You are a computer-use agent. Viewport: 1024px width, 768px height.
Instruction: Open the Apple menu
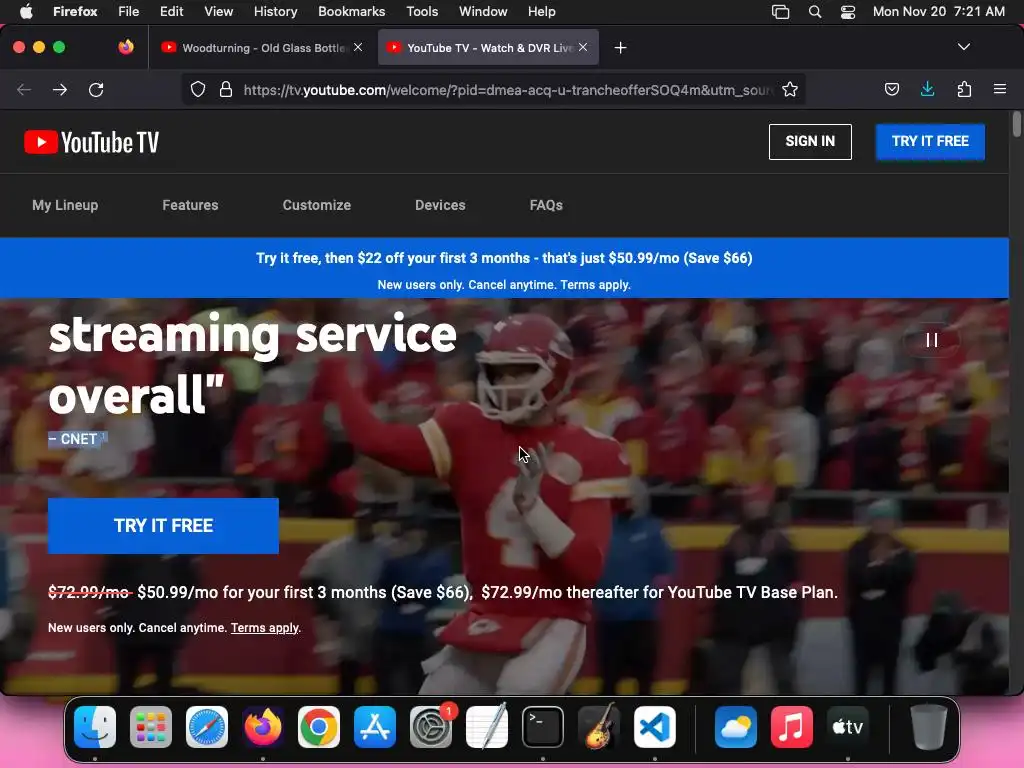click(26, 12)
